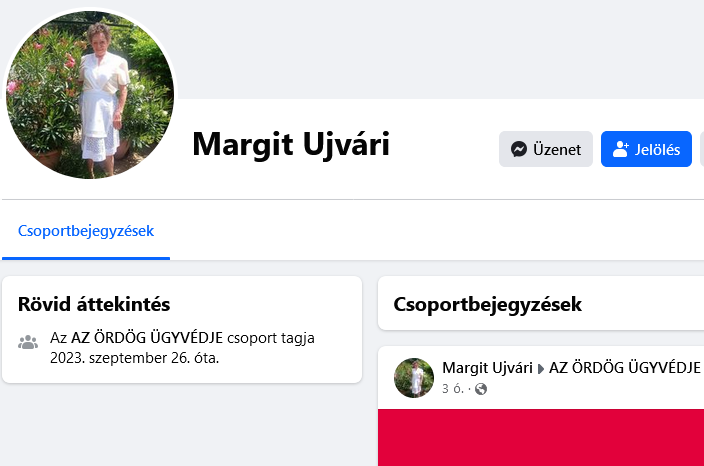Send a message via the Üzenet label
Screen dimensions: 704x466
[x=557, y=149]
